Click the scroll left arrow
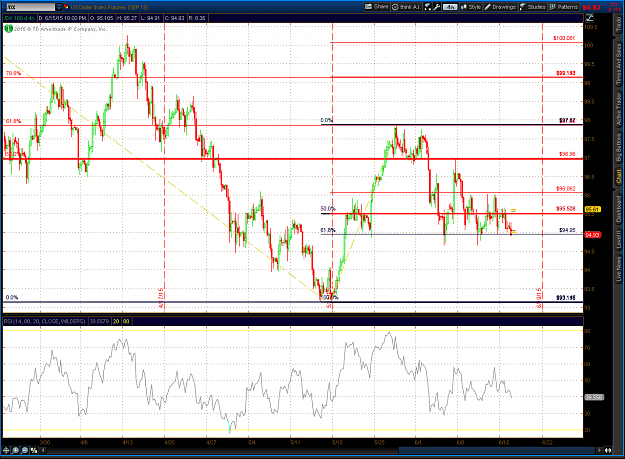This screenshot has height=459, width=625. click(x=43, y=450)
